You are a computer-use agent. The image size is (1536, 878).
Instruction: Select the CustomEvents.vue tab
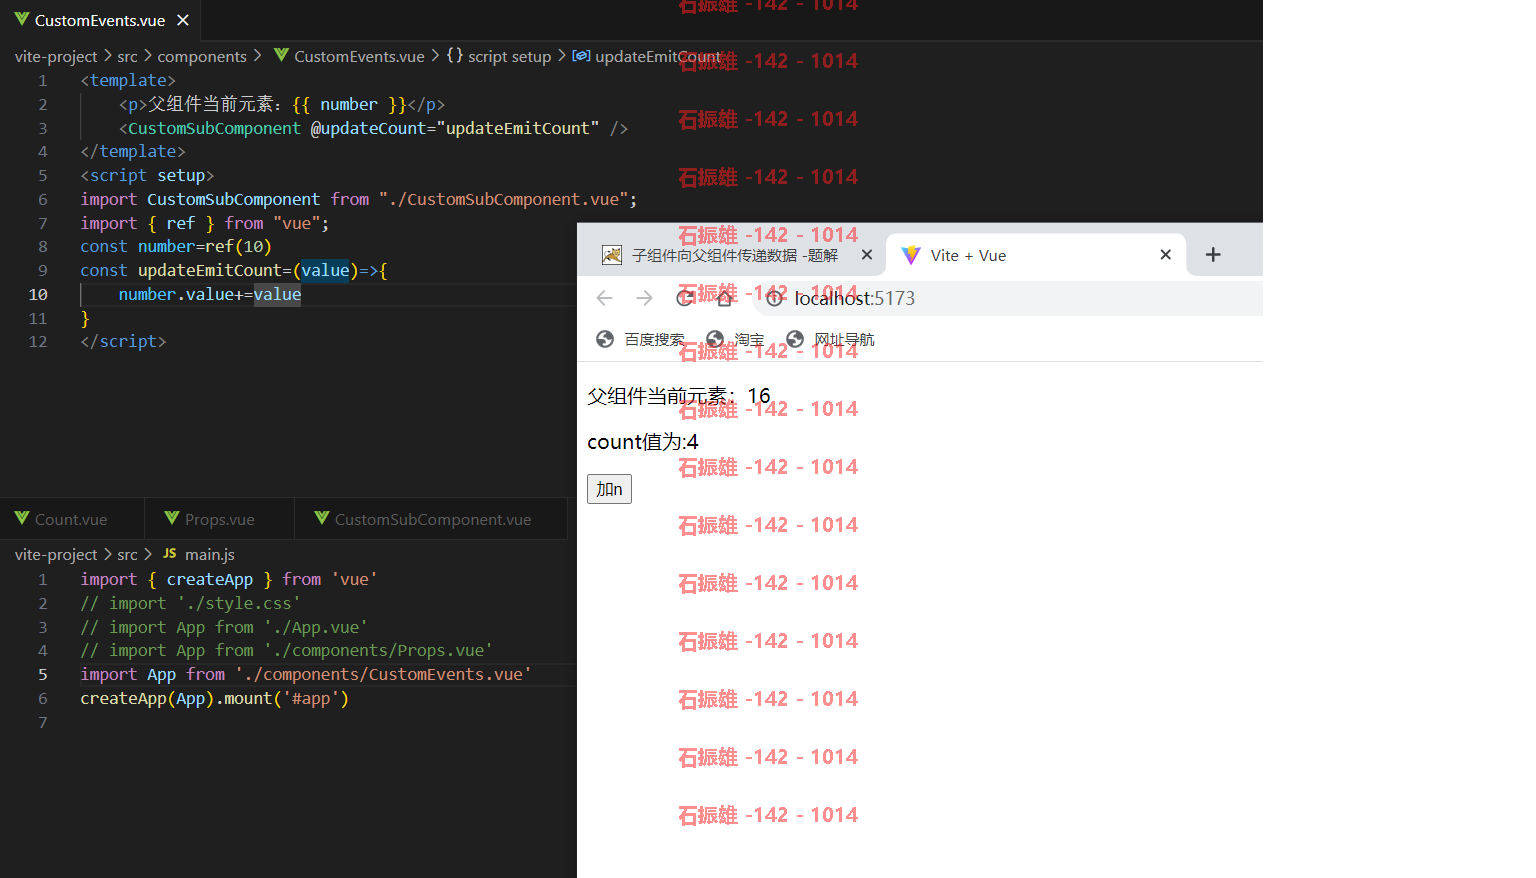pyautogui.click(x=100, y=20)
